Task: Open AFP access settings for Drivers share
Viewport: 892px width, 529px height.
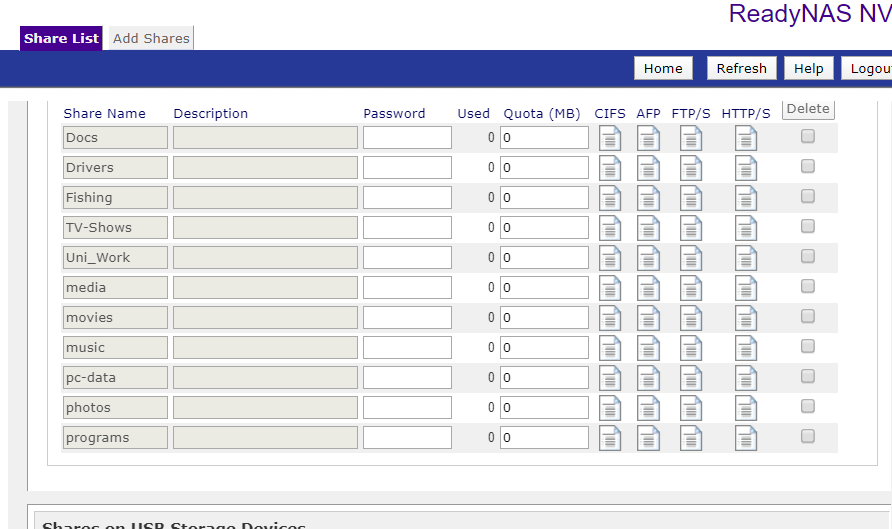Action: tap(649, 168)
